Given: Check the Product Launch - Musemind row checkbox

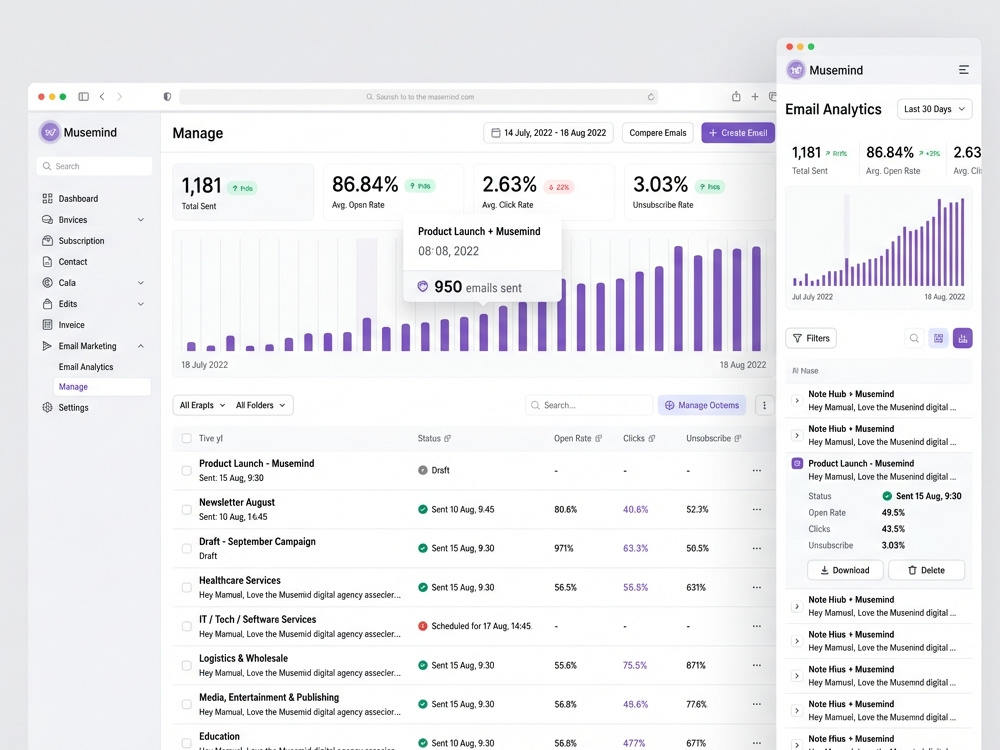Looking at the screenshot, I should click(186, 470).
